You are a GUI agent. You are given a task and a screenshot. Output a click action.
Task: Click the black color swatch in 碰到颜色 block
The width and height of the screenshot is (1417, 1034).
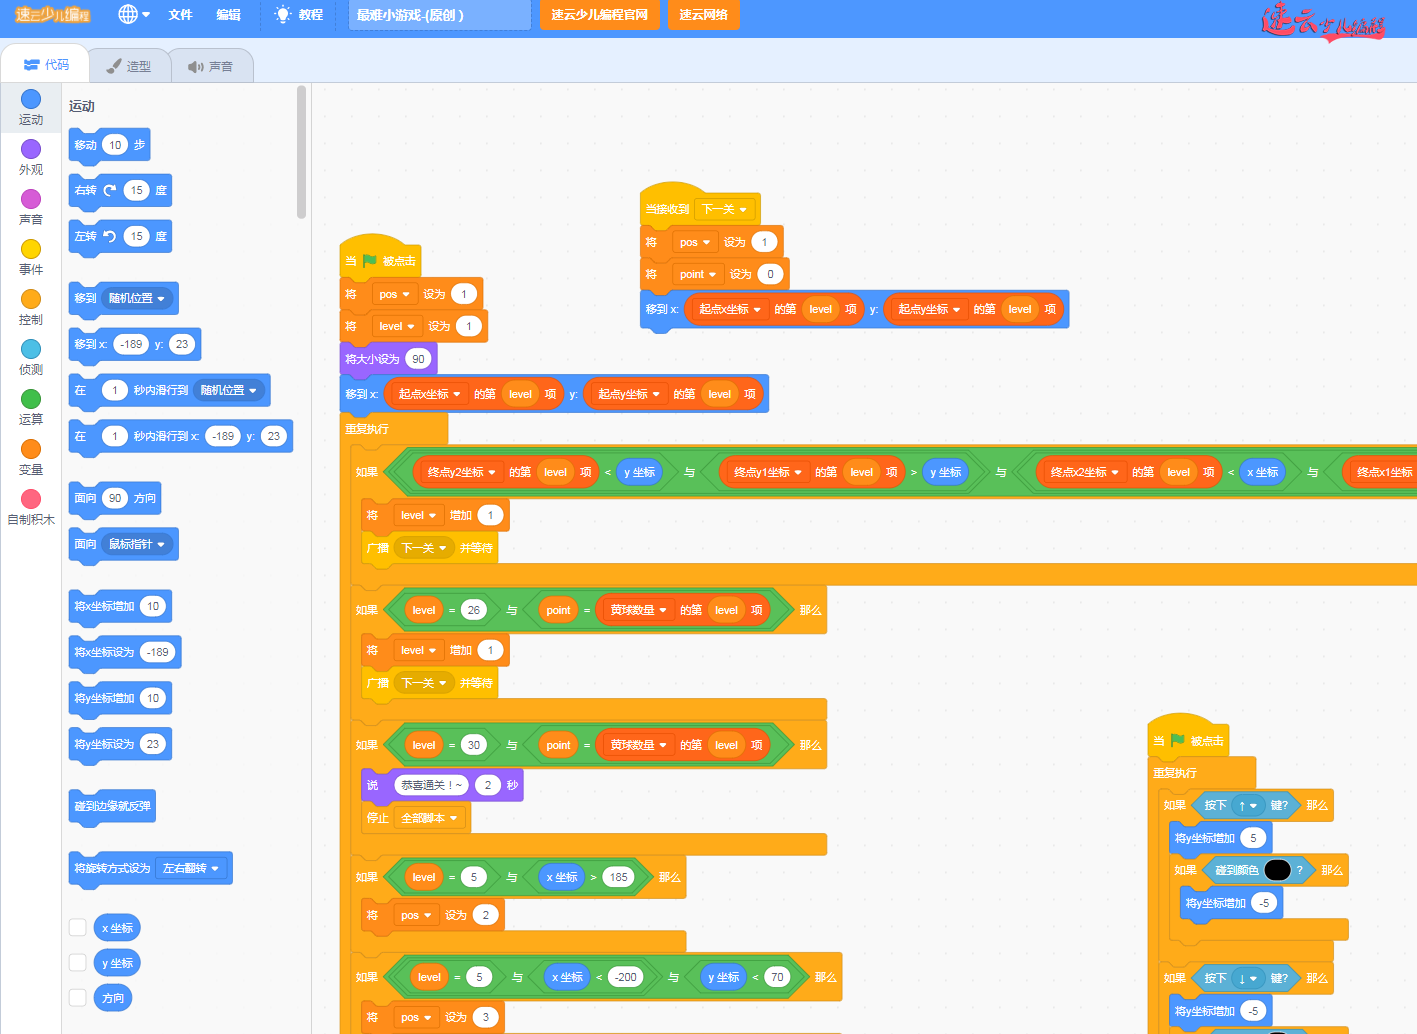pyautogui.click(x=1277, y=870)
